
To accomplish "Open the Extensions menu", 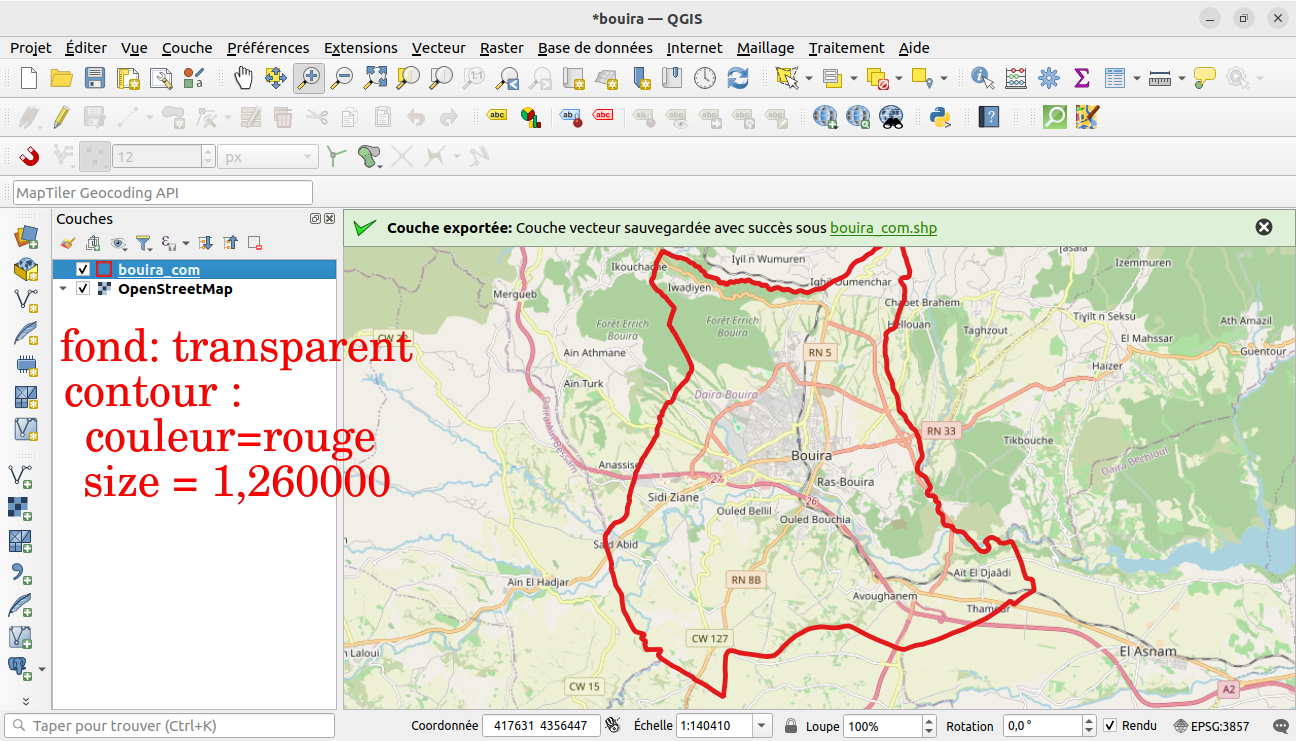I will coord(360,48).
